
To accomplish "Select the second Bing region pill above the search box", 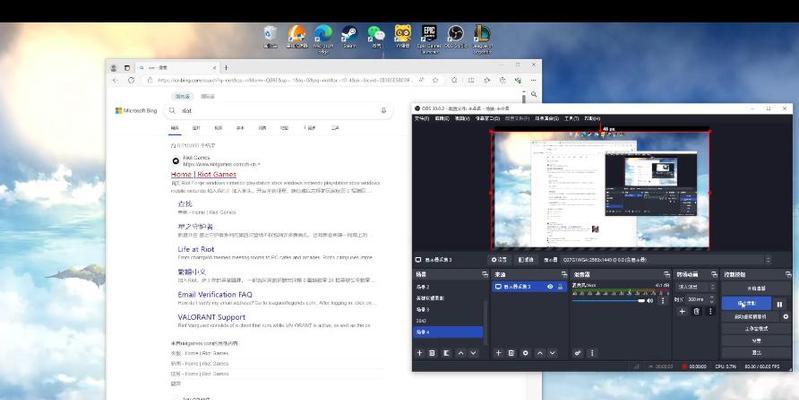I will [x=207, y=96].
